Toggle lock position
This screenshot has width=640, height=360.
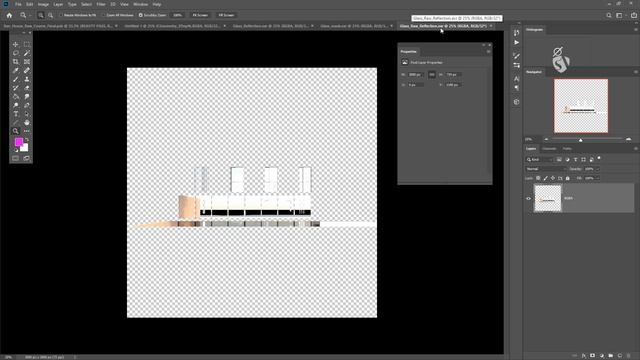click(x=553, y=178)
